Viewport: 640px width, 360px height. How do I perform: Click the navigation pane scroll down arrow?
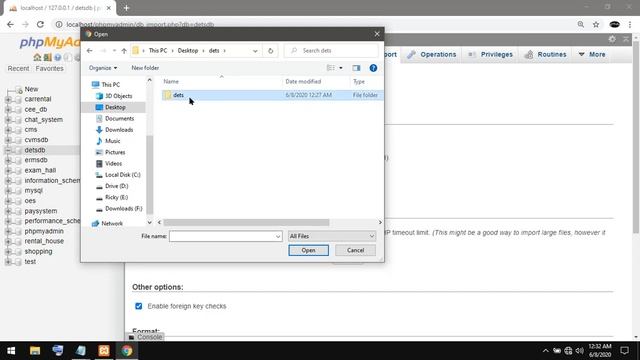tap(149, 223)
